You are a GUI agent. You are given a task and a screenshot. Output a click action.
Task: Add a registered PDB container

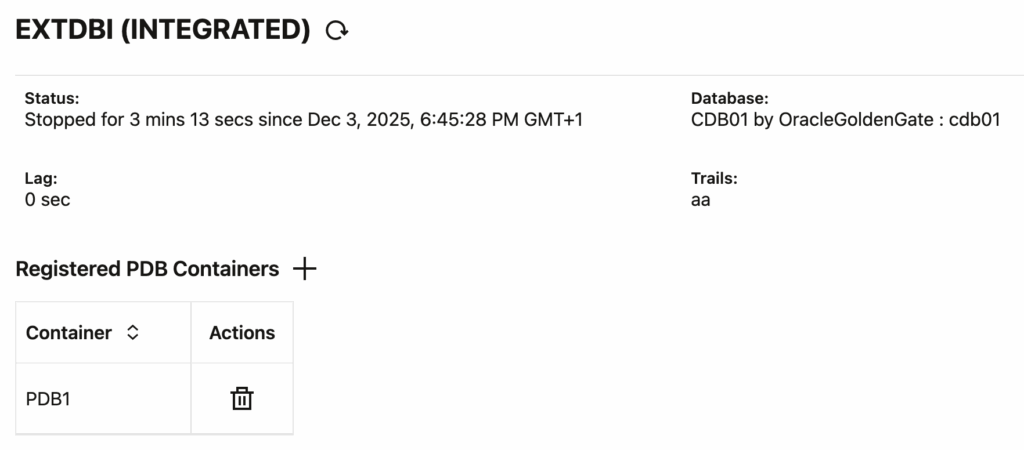pyautogui.click(x=304, y=269)
